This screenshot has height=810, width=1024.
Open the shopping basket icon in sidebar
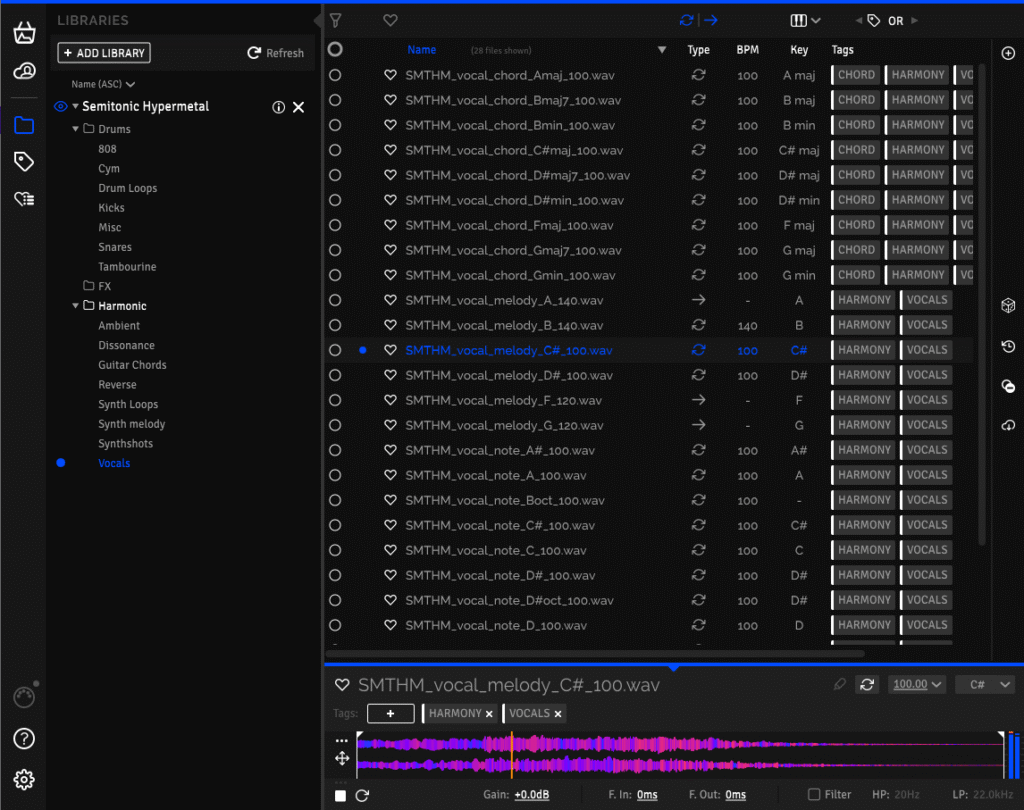click(24, 33)
